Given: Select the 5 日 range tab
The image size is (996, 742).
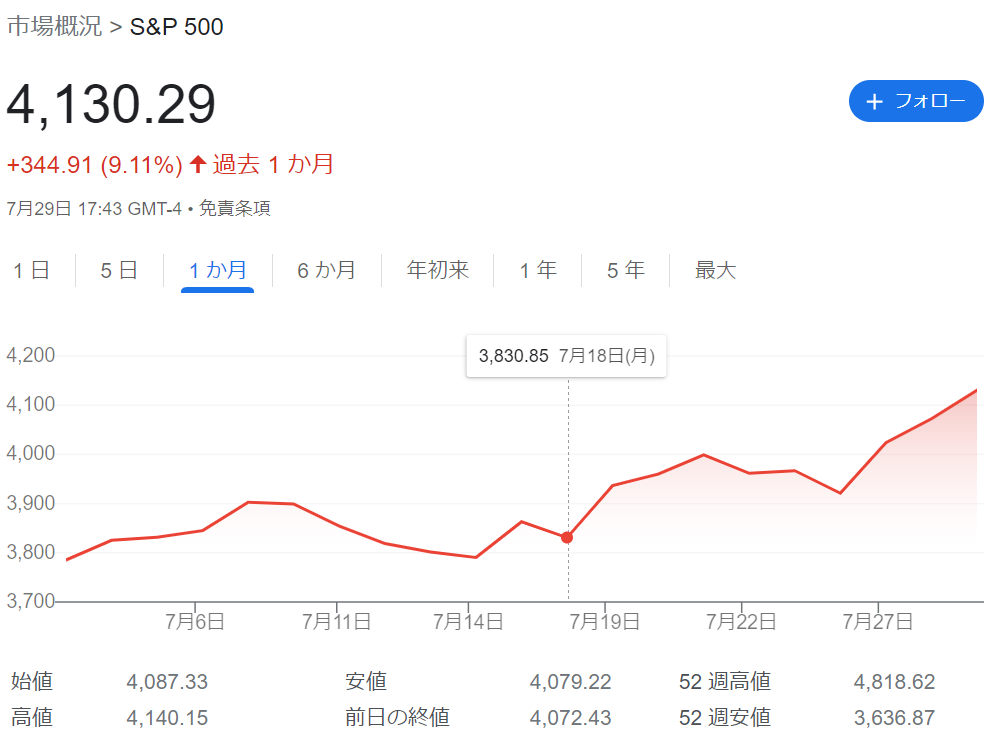Looking at the screenshot, I should (119, 271).
